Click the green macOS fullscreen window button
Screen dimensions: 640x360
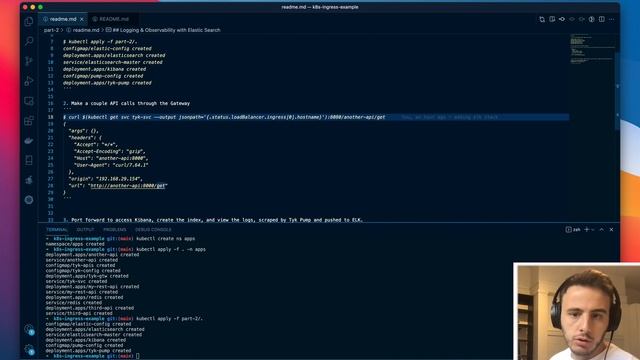(x=40, y=7)
